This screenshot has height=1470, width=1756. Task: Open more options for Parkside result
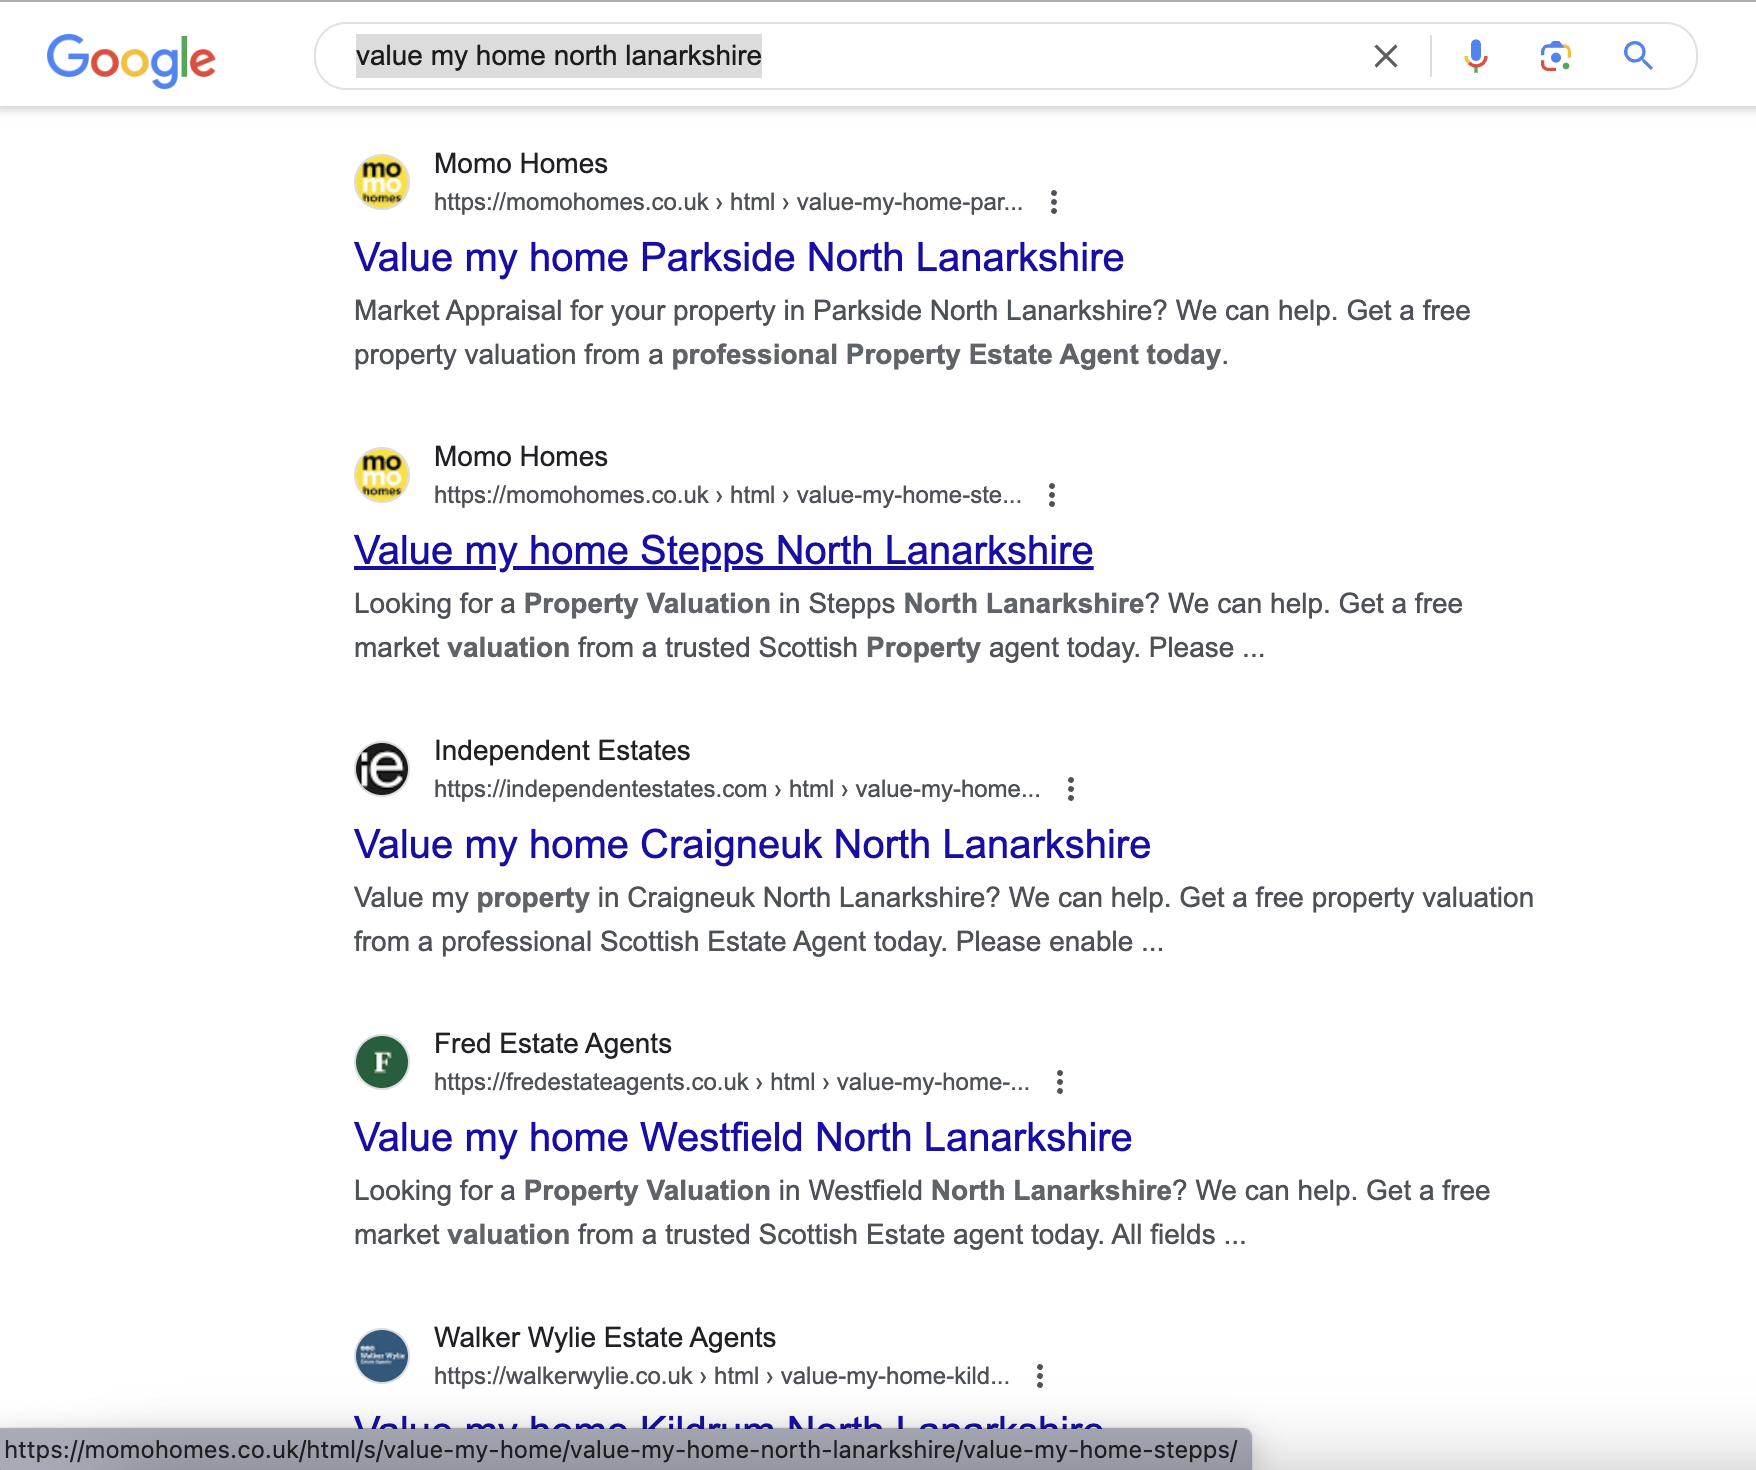(x=1053, y=202)
